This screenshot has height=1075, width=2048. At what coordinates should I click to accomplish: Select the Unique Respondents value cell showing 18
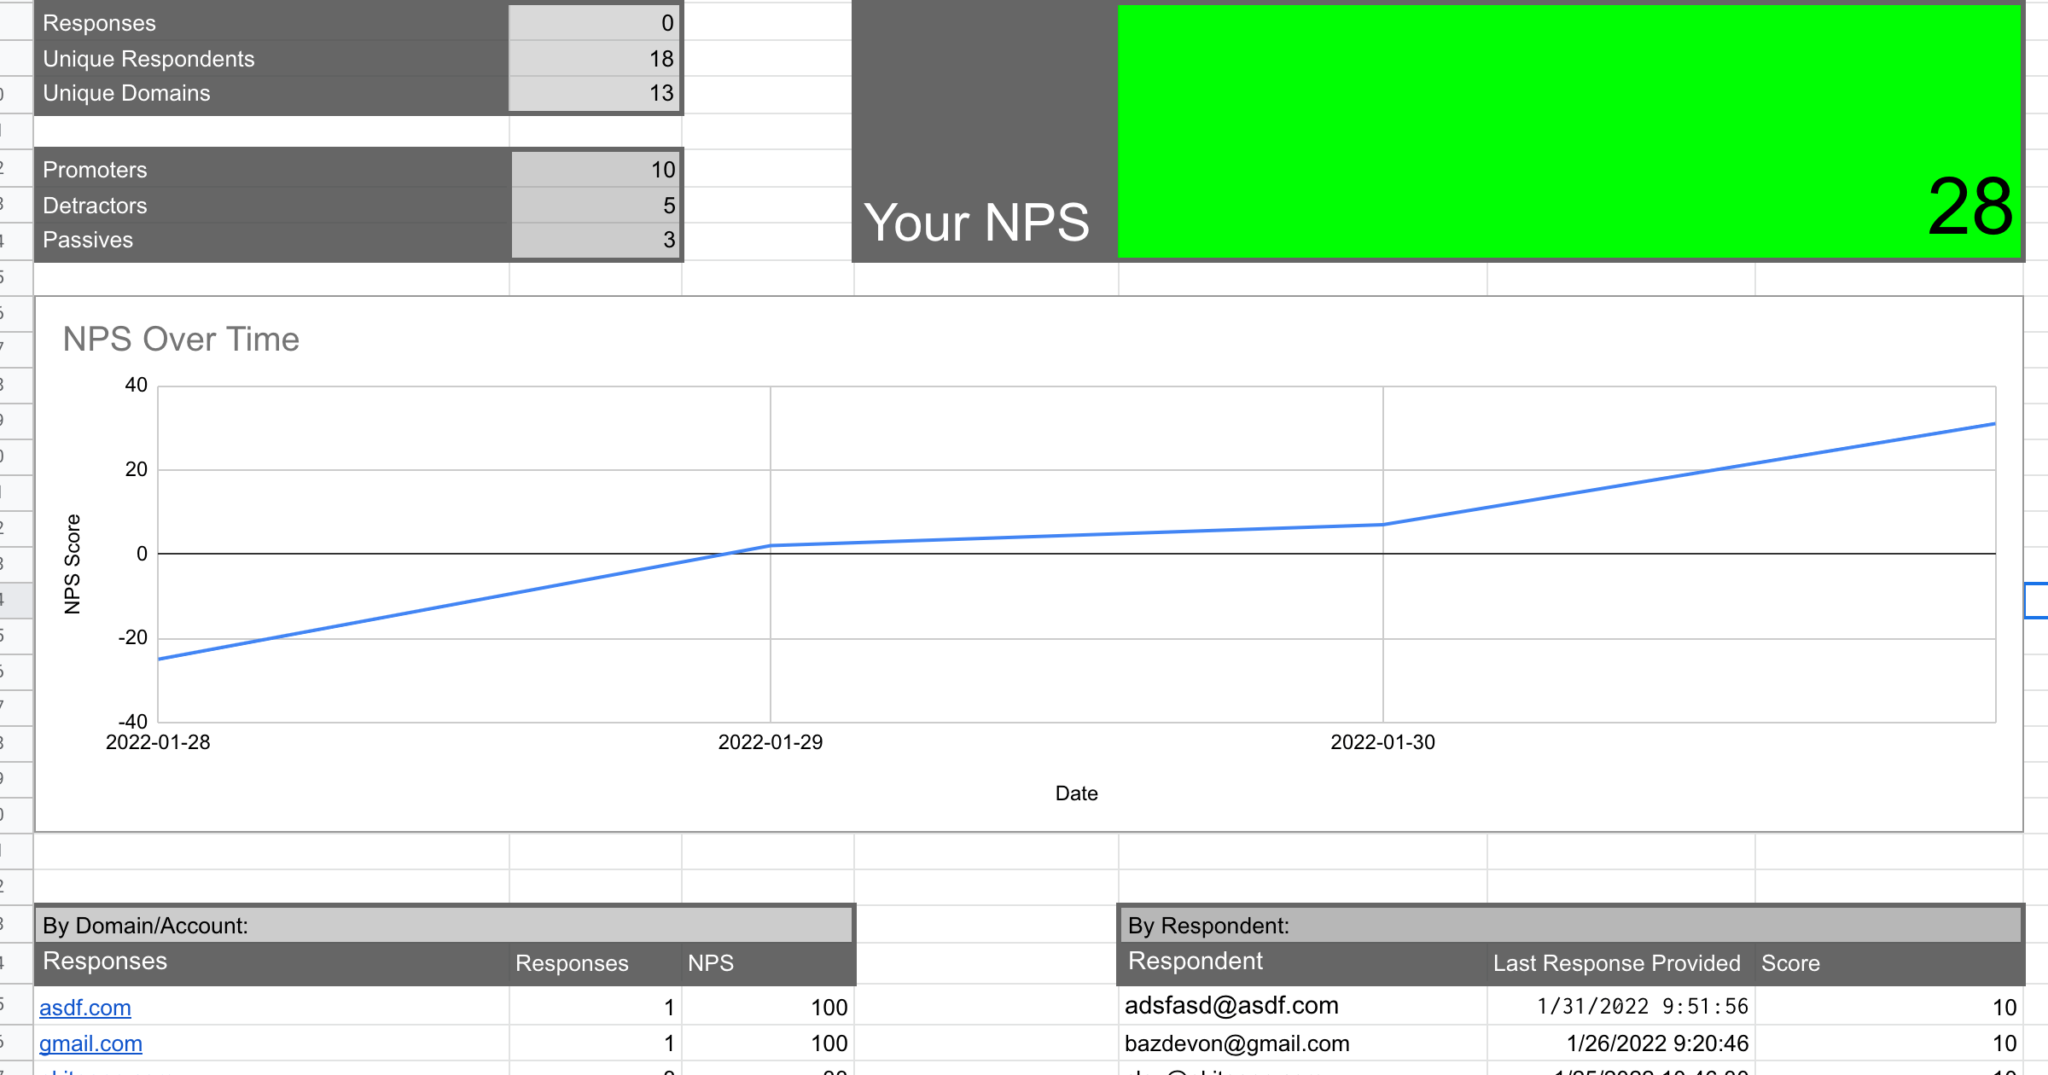[x=595, y=58]
